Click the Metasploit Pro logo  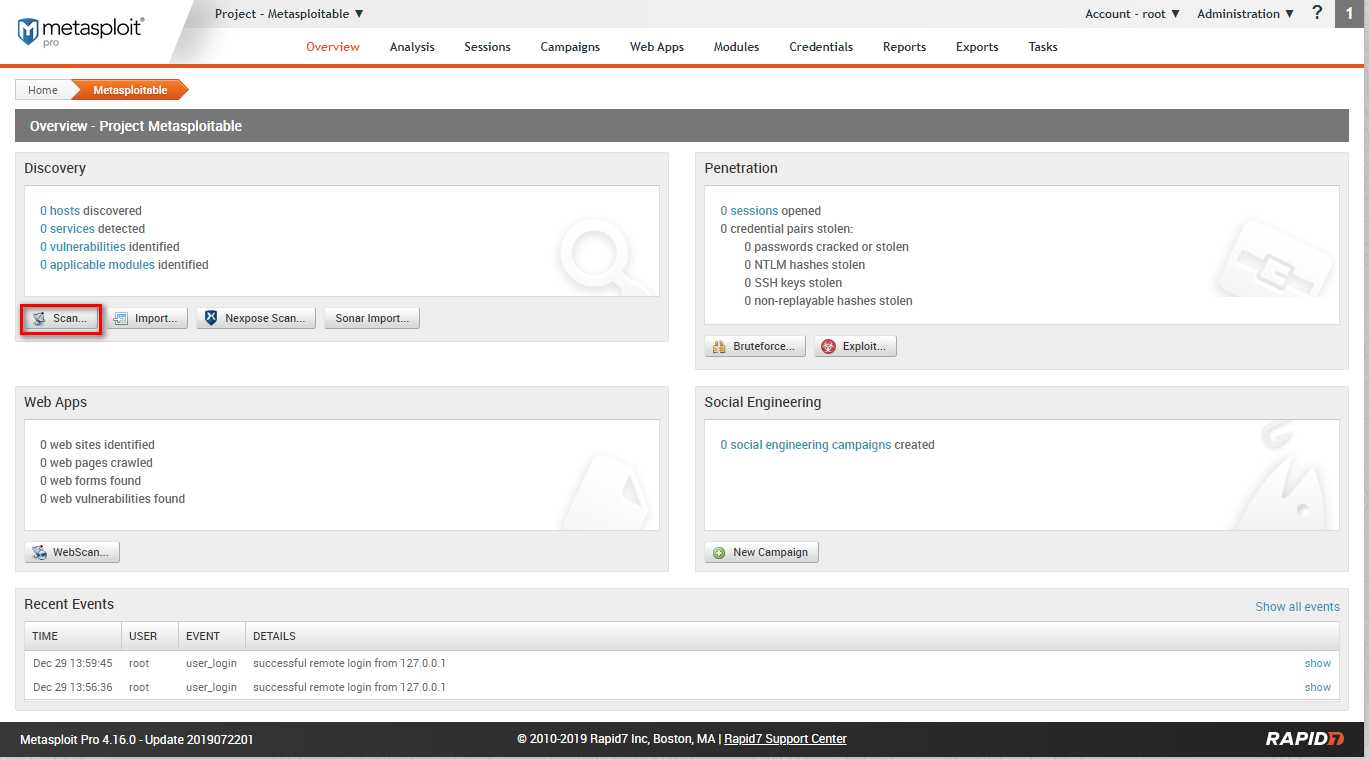[80, 30]
